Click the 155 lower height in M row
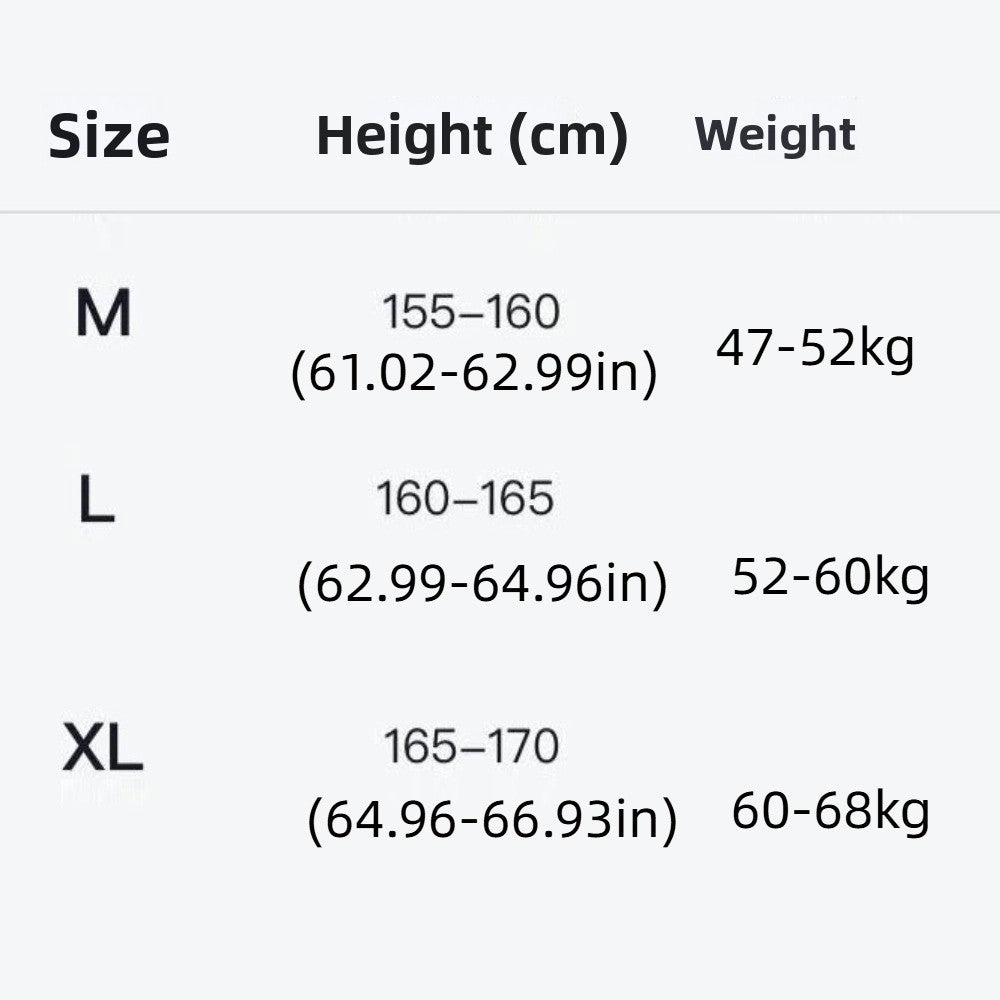Image resolution: width=1000 pixels, height=1000 pixels. pos(413,313)
